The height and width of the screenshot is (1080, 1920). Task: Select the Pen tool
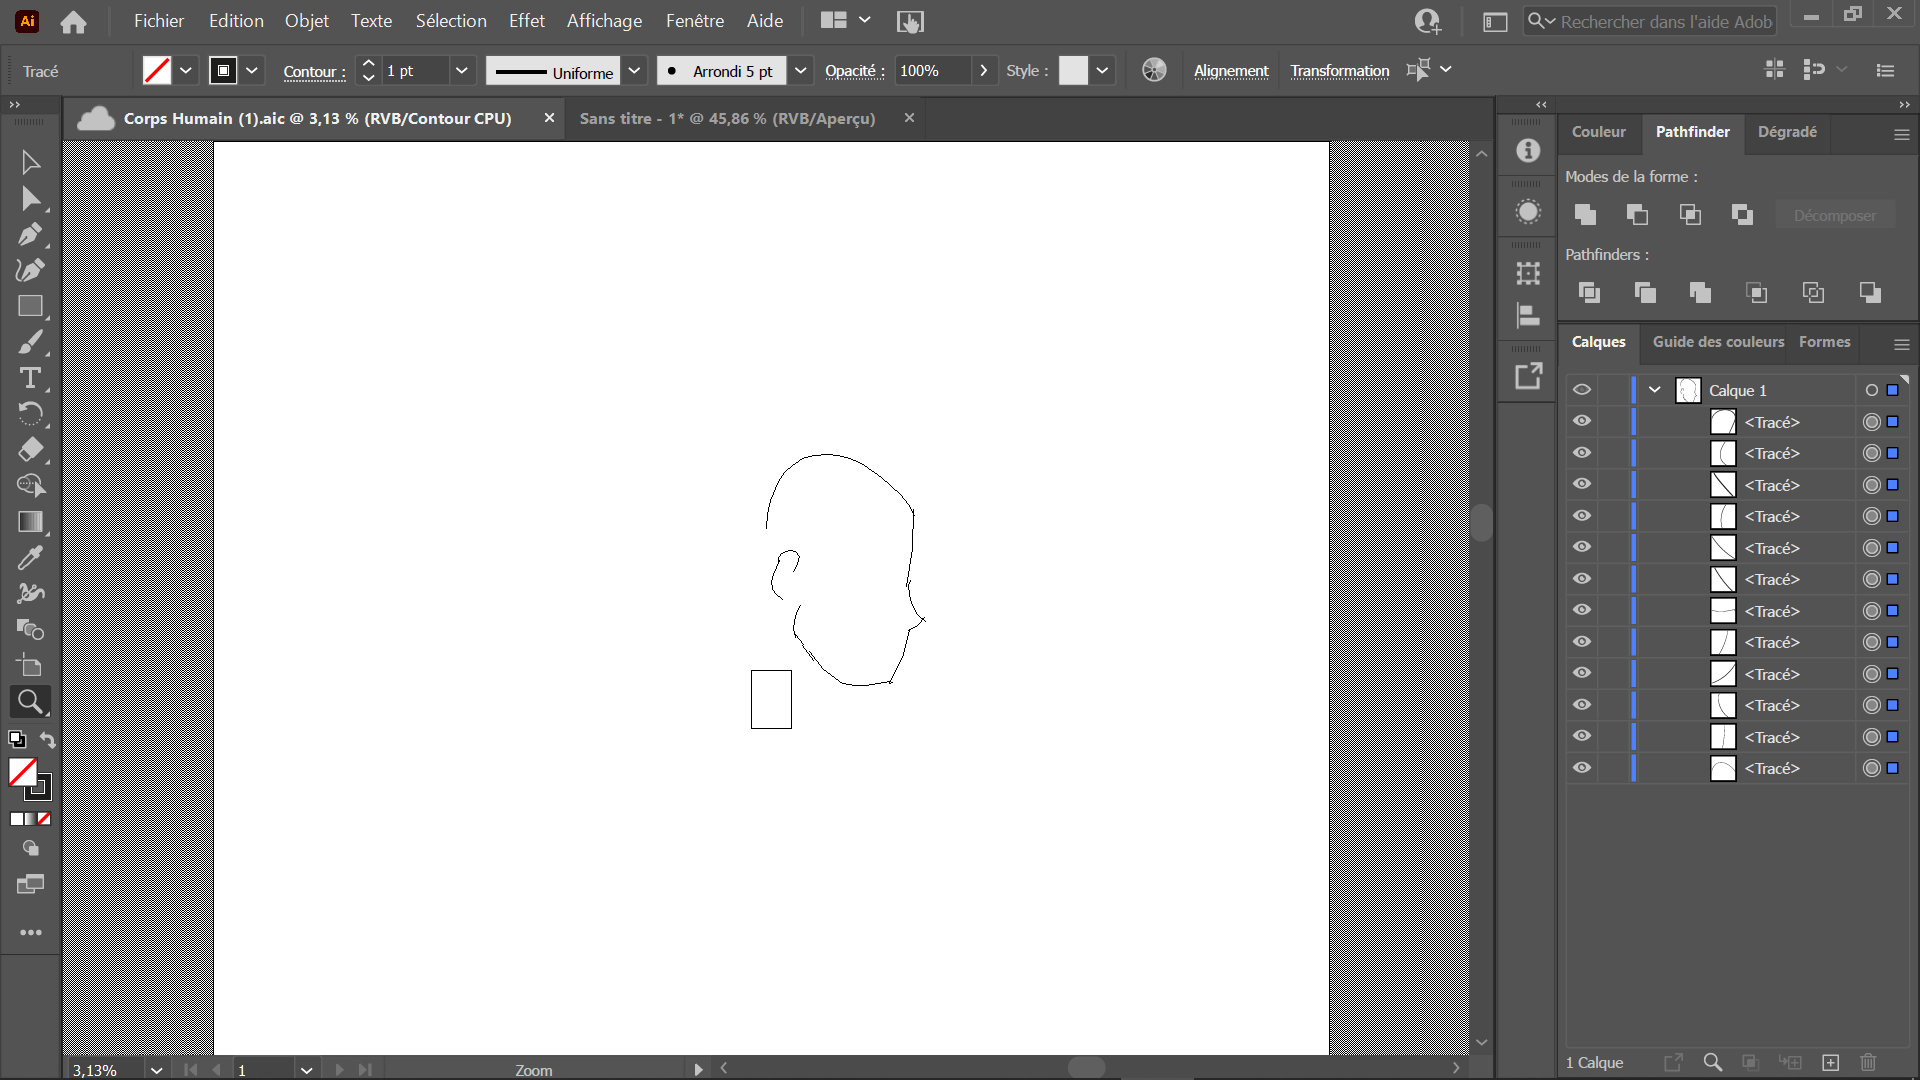[29, 234]
